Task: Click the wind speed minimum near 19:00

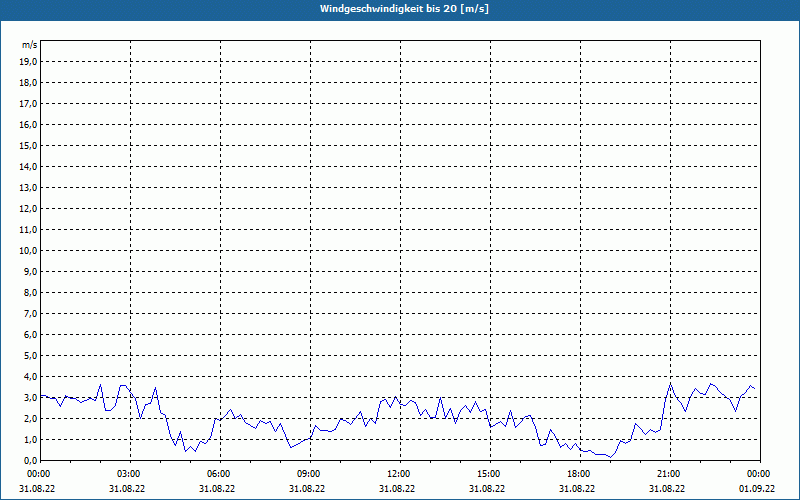Action: click(x=610, y=457)
